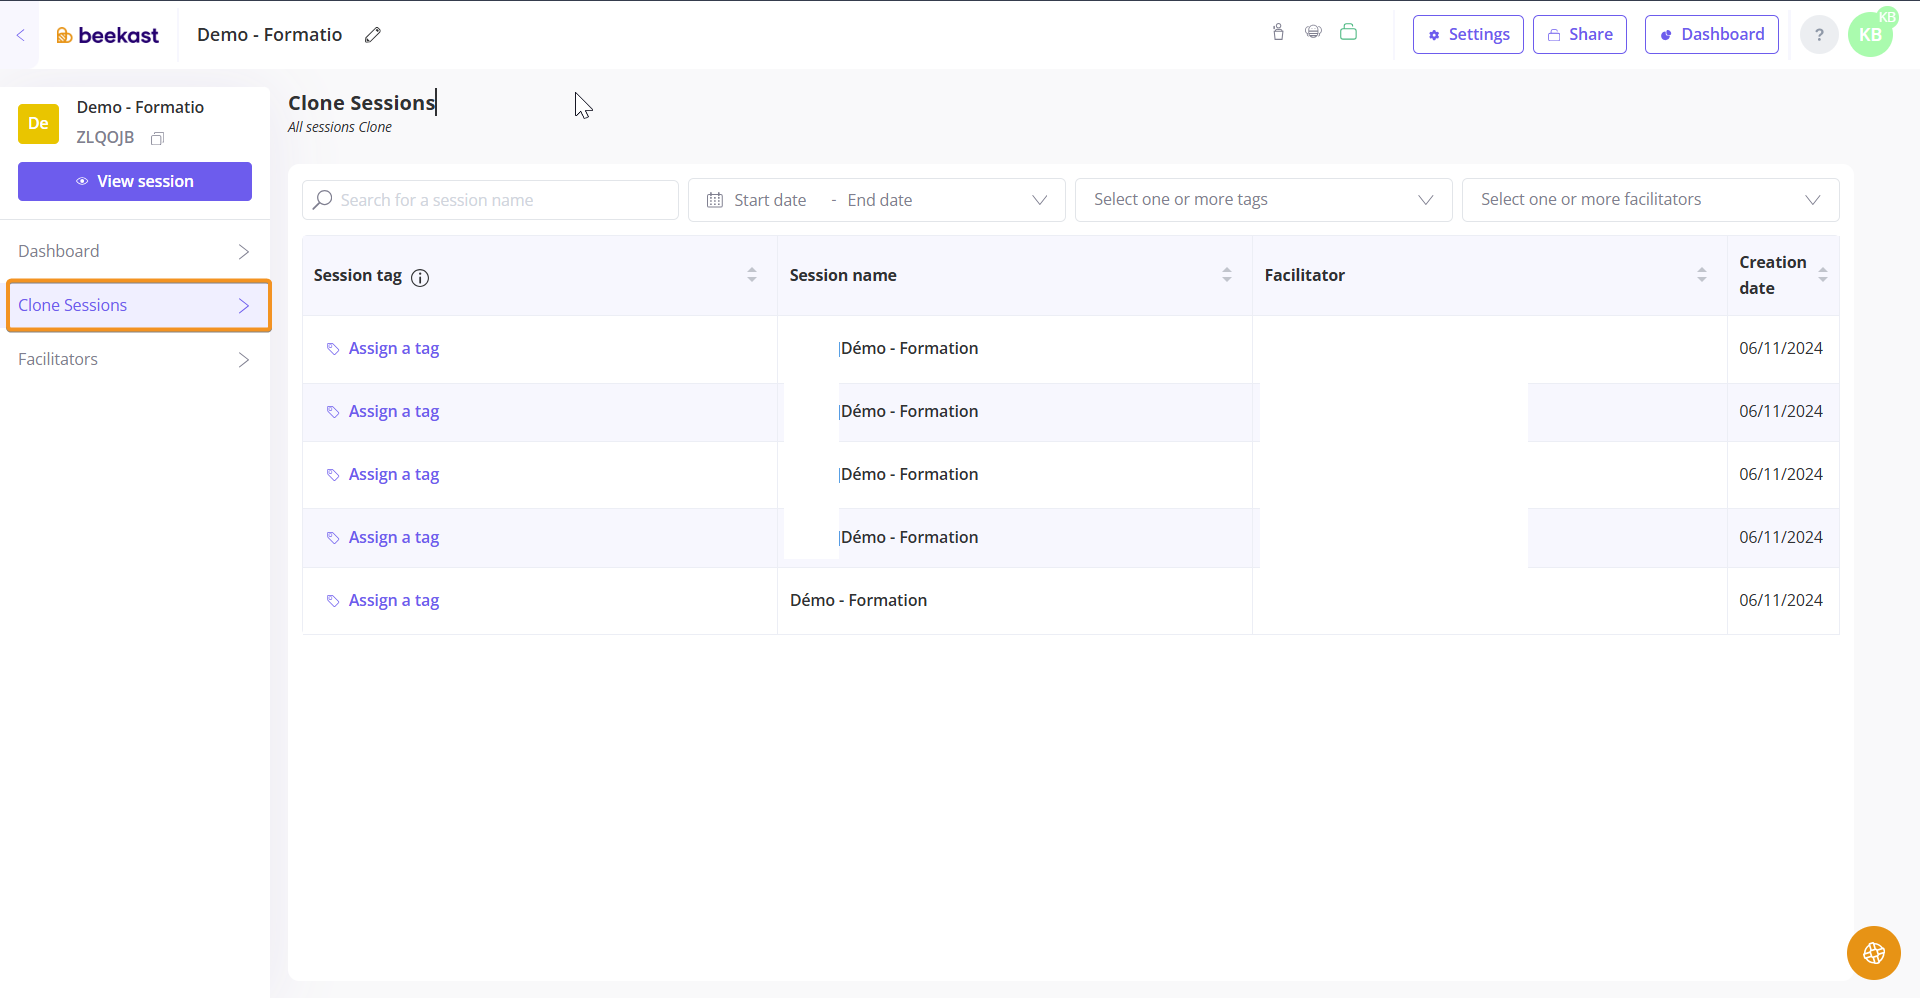Click the participant figure icon in header
The width and height of the screenshot is (1920, 998).
pos(1278,32)
